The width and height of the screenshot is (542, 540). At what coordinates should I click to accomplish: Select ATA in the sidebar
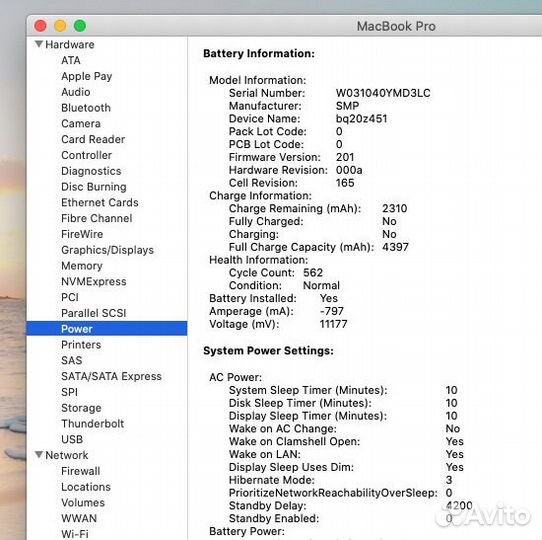(71, 60)
